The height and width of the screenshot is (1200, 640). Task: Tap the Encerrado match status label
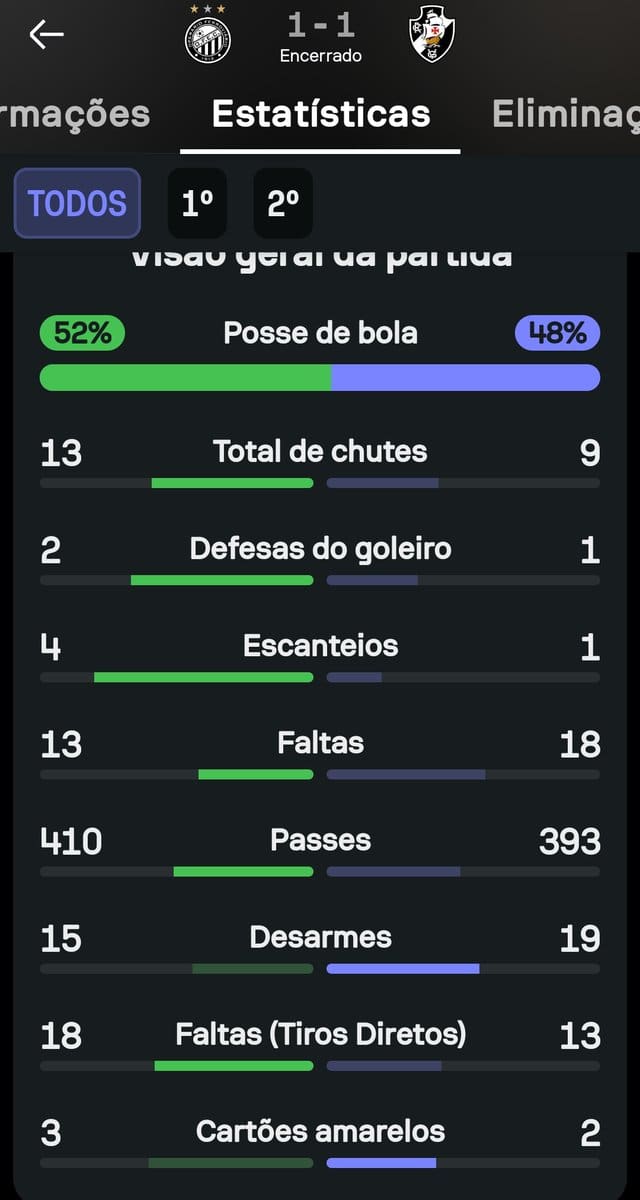tap(321, 56)
